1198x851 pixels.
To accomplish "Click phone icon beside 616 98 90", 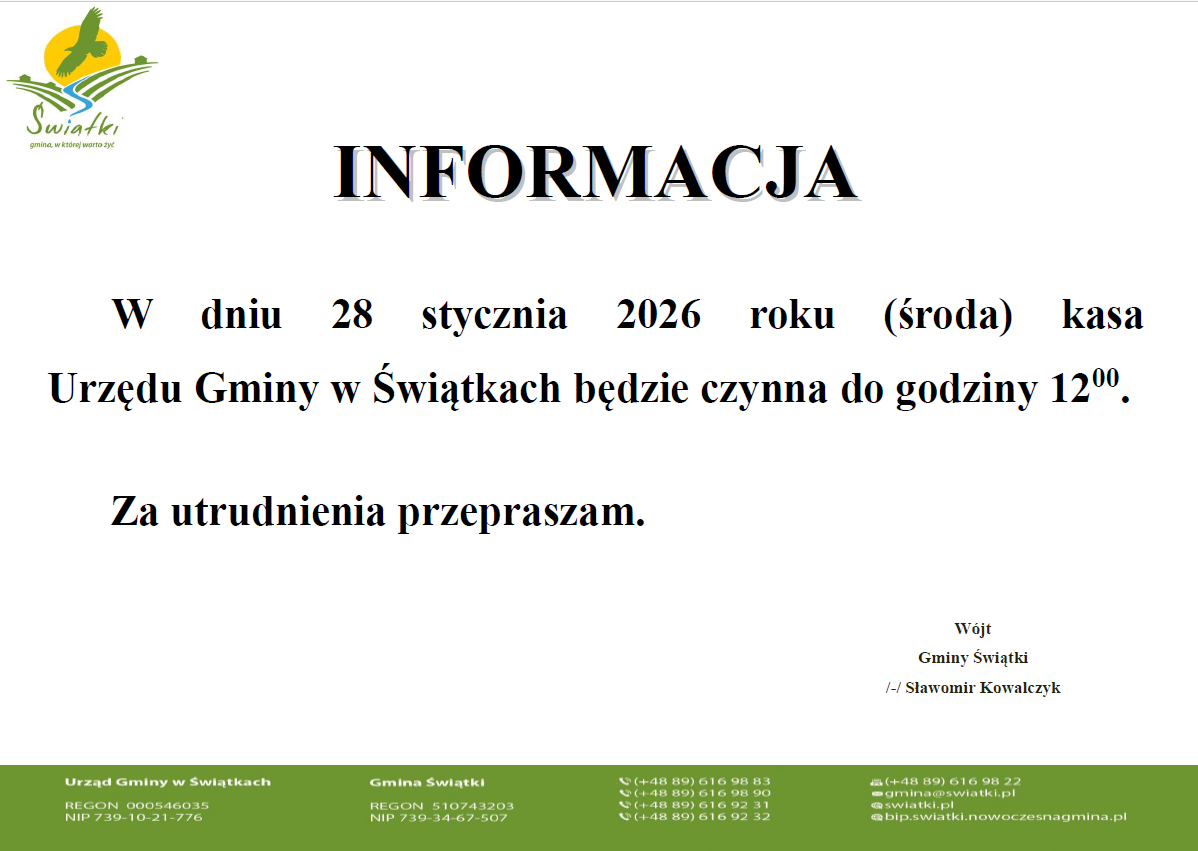I will (625, 794).
